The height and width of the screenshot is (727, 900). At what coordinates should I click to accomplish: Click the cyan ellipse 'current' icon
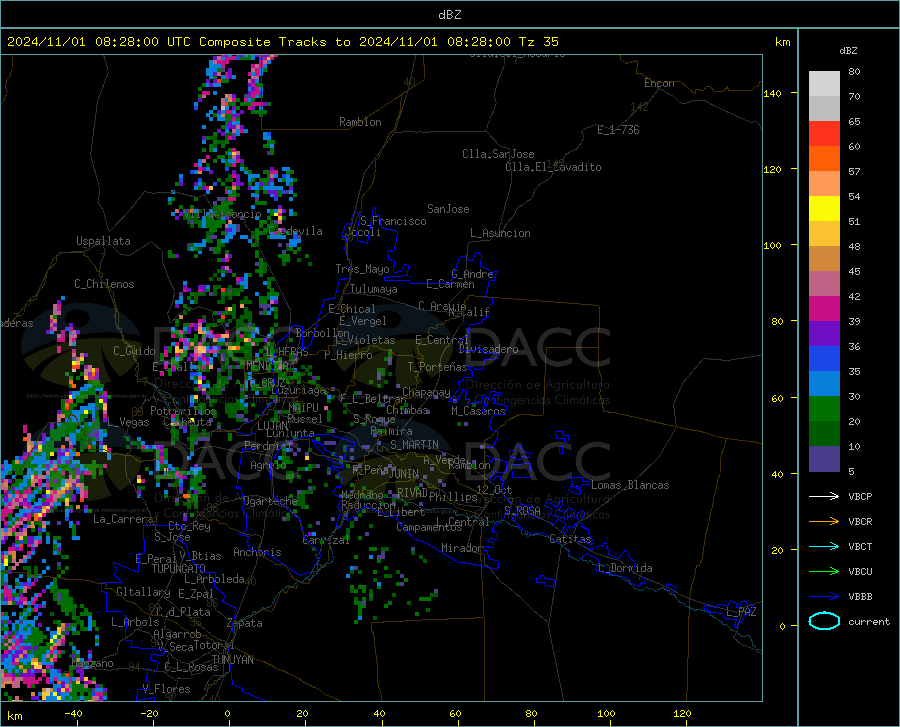click(824, 621)
